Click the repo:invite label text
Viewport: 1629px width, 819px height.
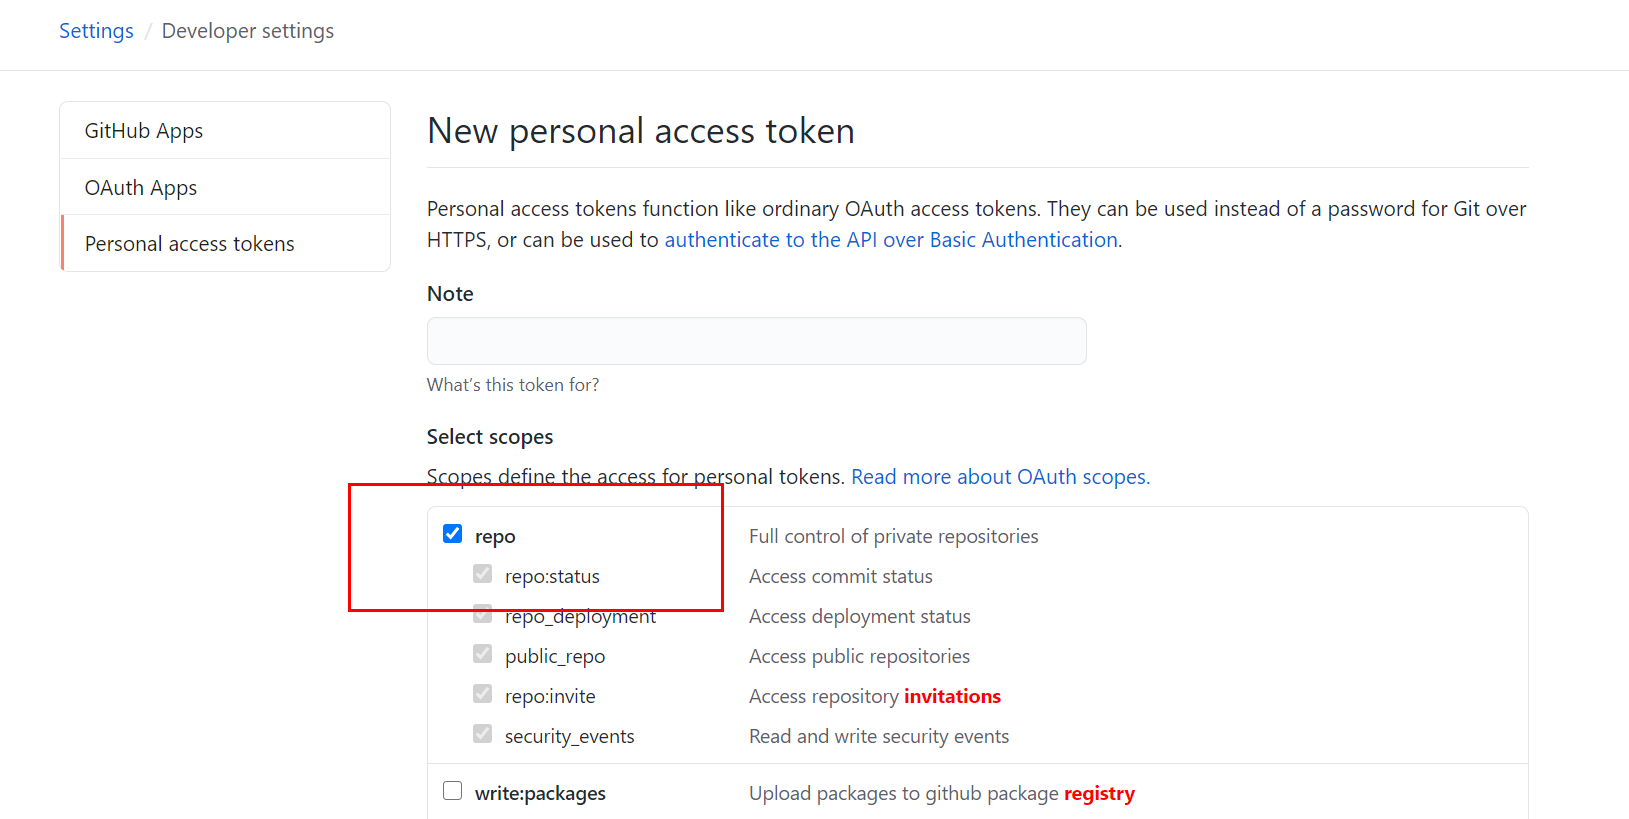(550, 697)
